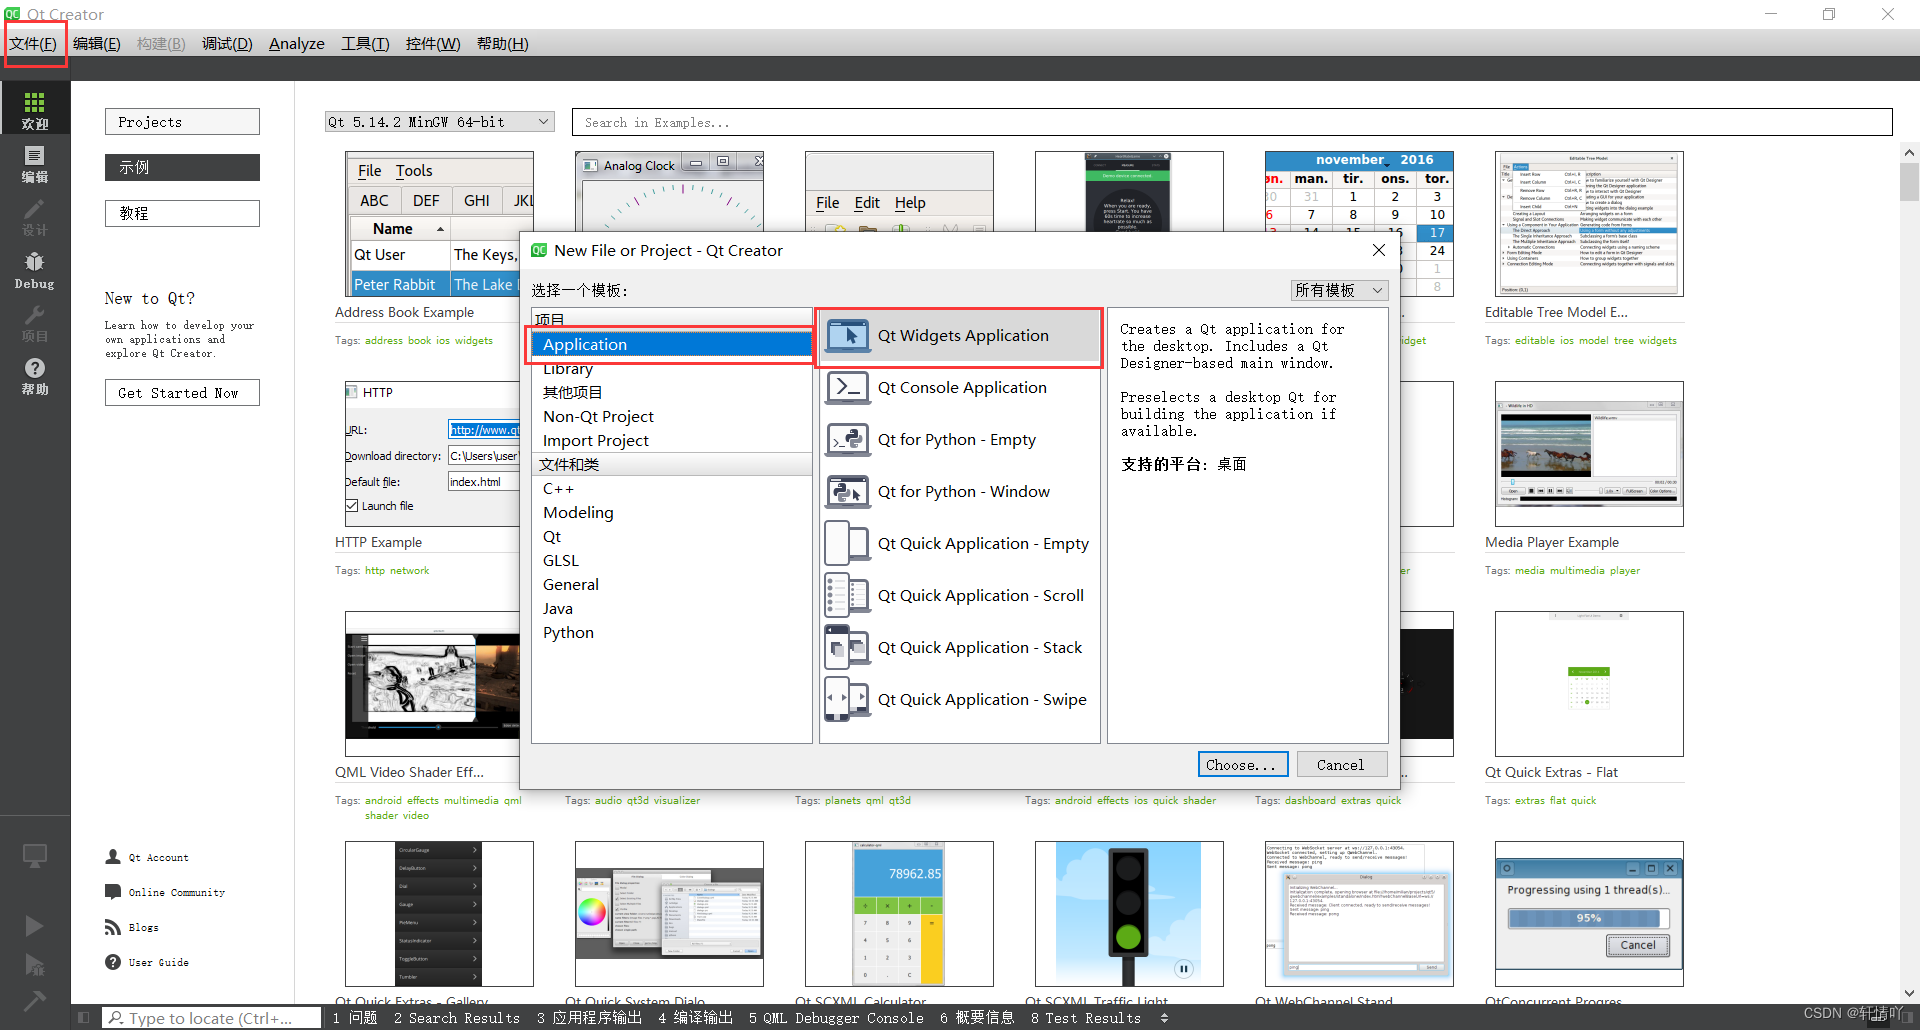The width and height of the screenshot is (1920, 1030).
Task: Select Qt Quick Application - Swipe icon
Action: click(848, 699)
